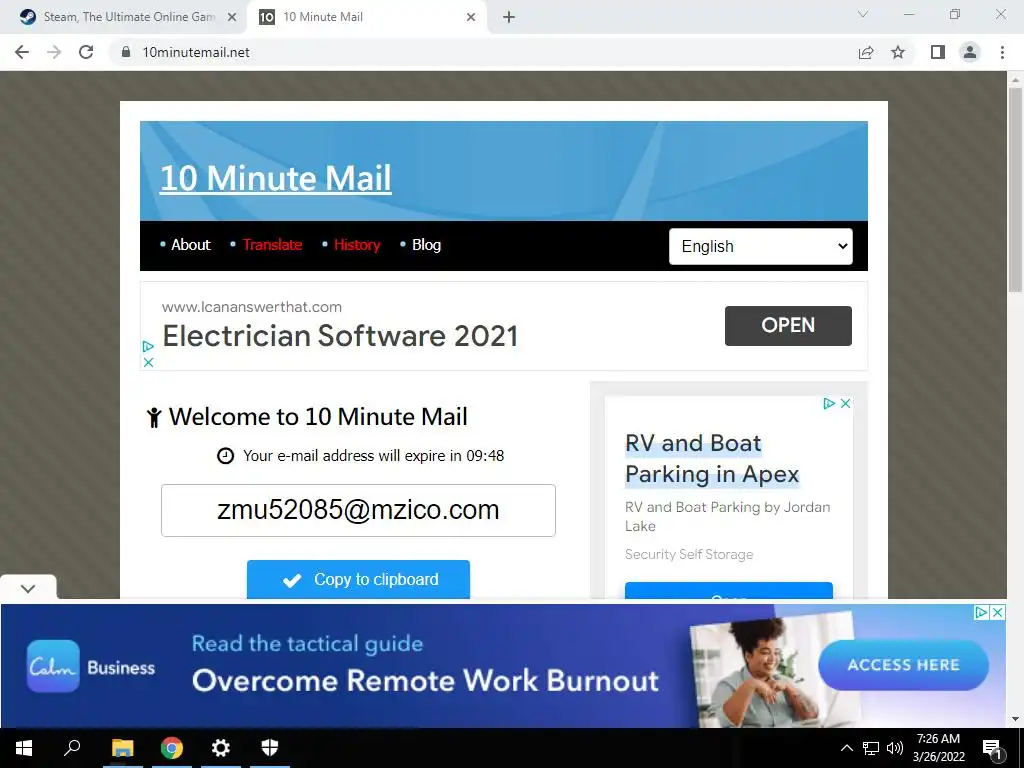Select the 10 Minute Mail tab
The height and width of the screenshot is (768, 1024).
click(x=366, y=17)
